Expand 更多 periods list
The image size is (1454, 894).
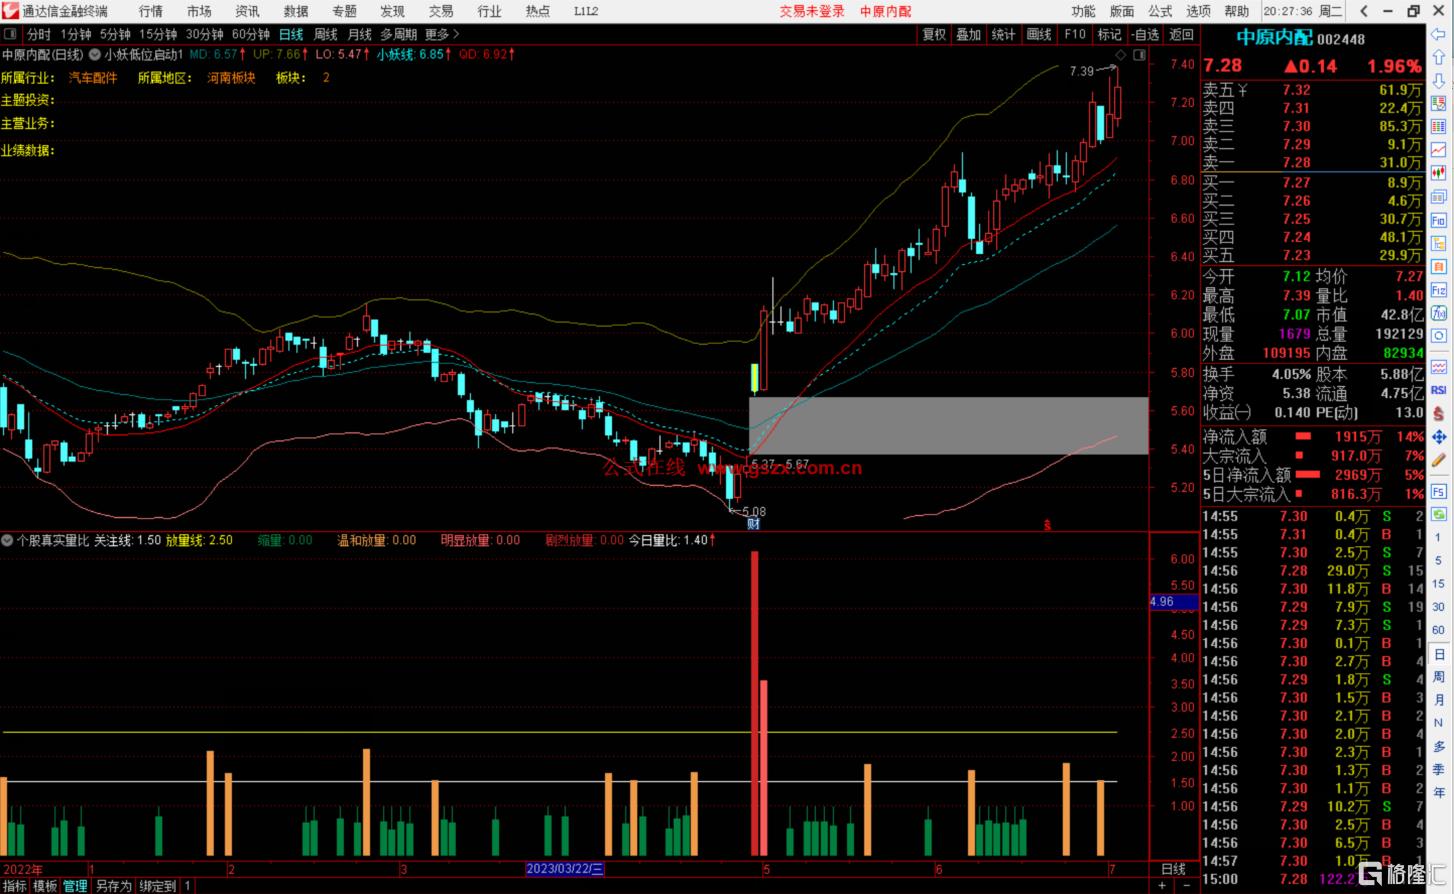tap(442, 34)
